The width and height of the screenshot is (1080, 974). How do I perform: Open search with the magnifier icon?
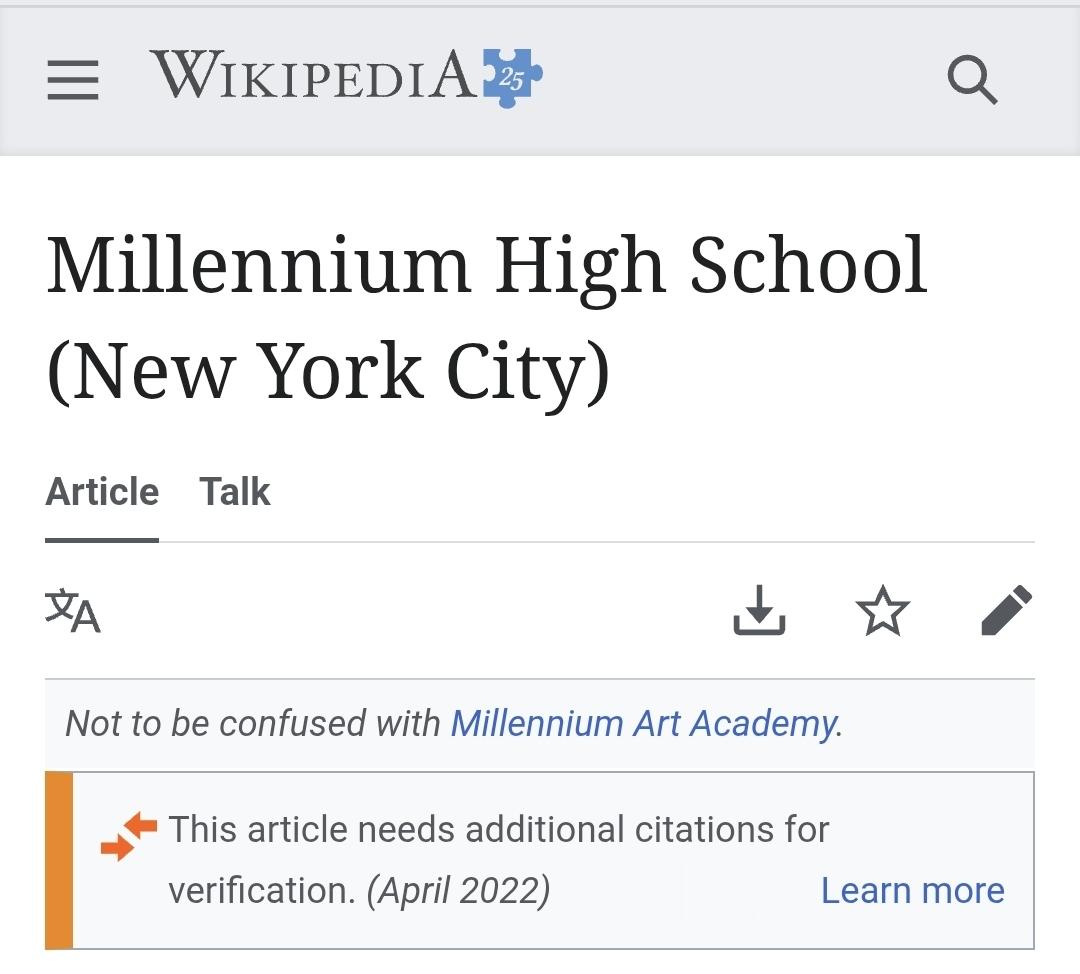tap(972, 80)
